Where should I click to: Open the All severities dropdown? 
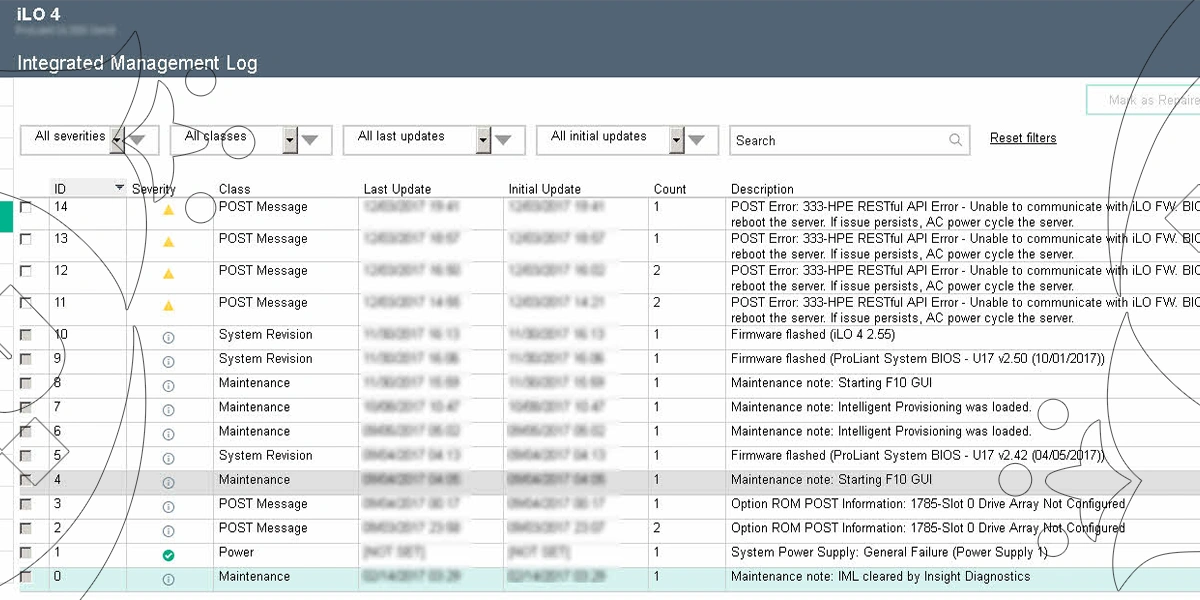click(117, 141)
